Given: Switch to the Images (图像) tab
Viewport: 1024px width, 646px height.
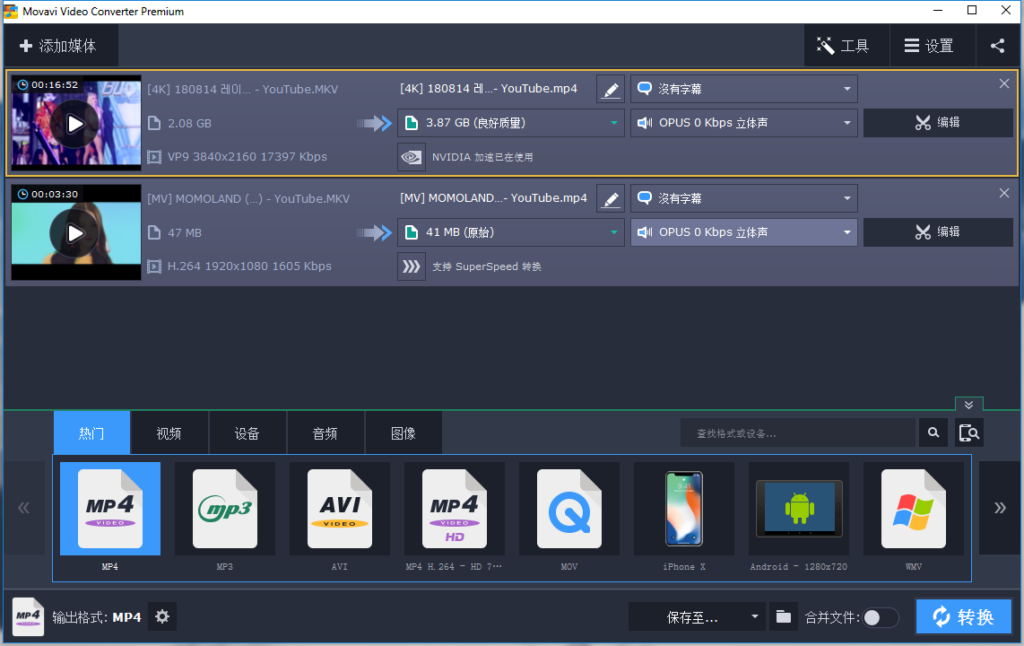Looking at the screenshot, I should click(x=403, y=432).
